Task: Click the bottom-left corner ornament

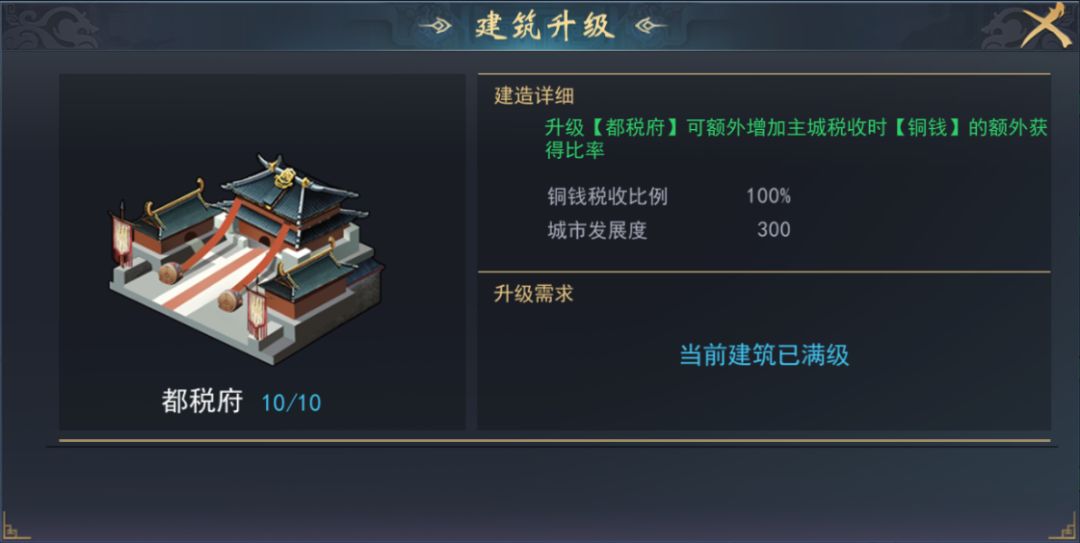Action: [x=15, y=525]
